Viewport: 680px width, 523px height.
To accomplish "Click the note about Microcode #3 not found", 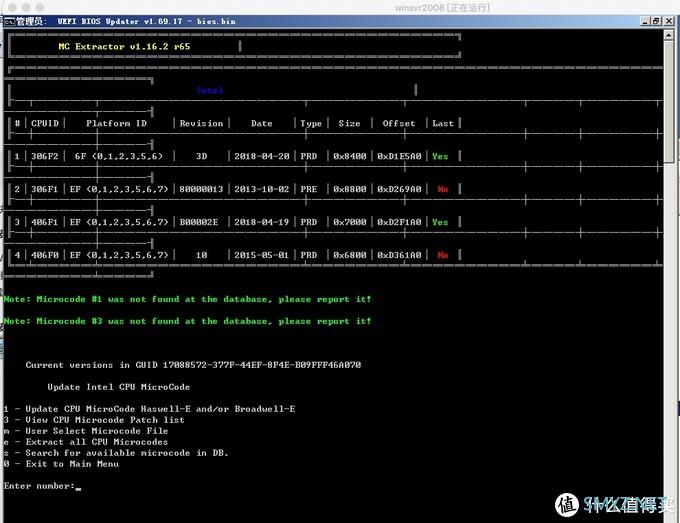I will [187, 321].
